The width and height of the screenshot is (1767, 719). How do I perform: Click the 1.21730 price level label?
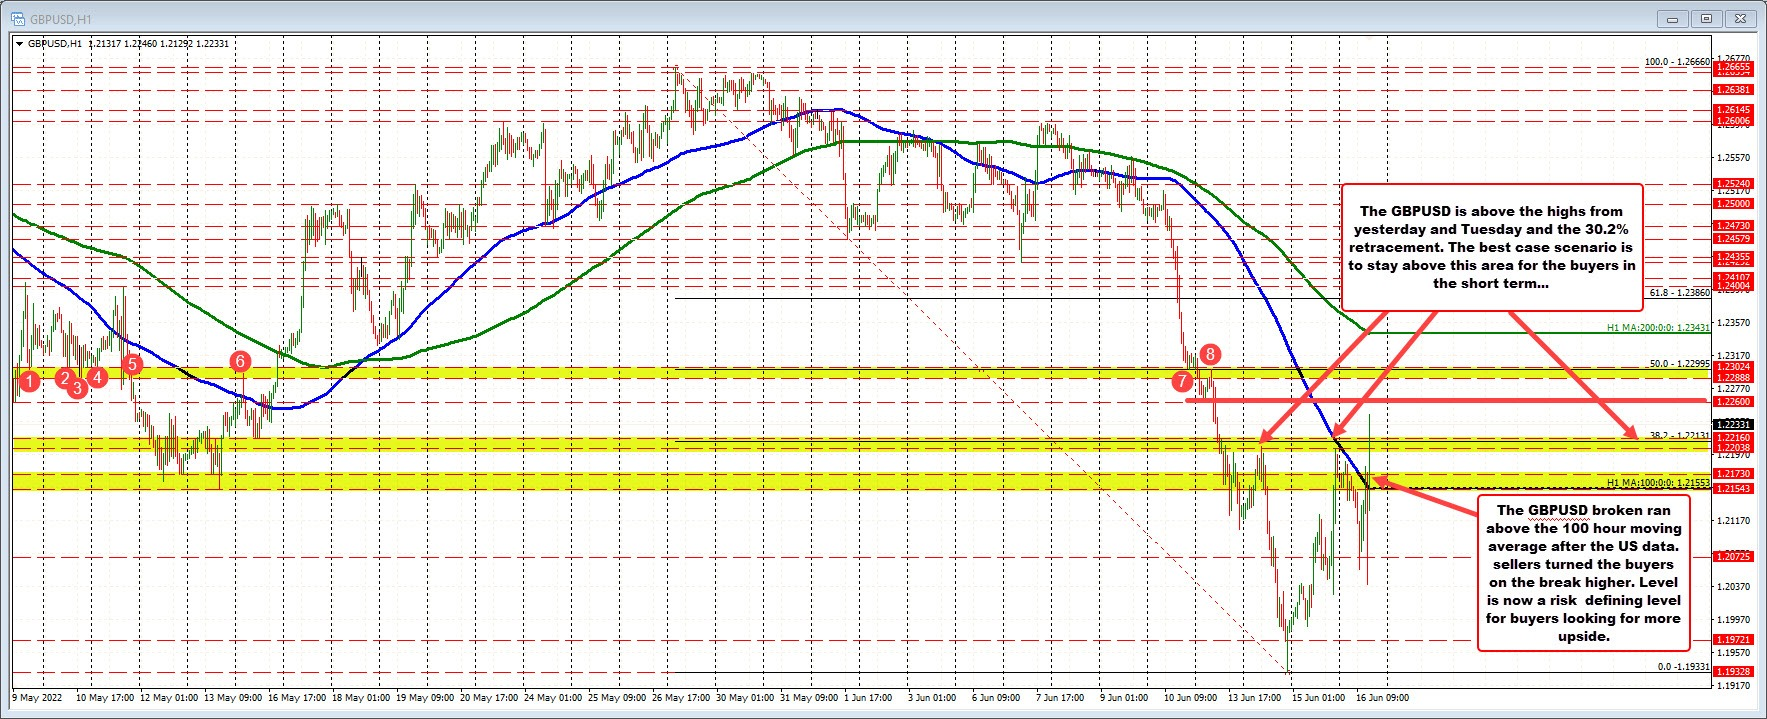pos(1733,473)
